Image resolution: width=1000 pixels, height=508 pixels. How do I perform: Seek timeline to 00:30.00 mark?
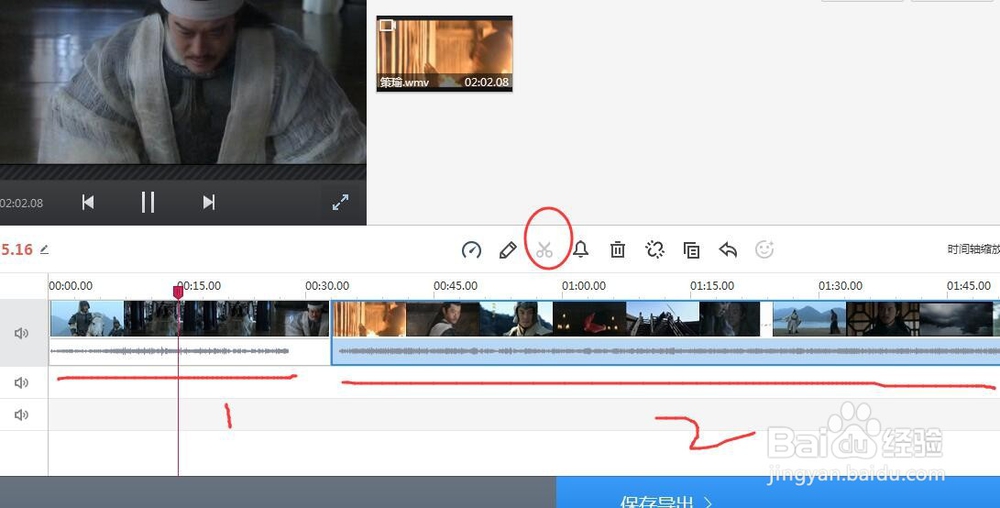coord(327,286)
